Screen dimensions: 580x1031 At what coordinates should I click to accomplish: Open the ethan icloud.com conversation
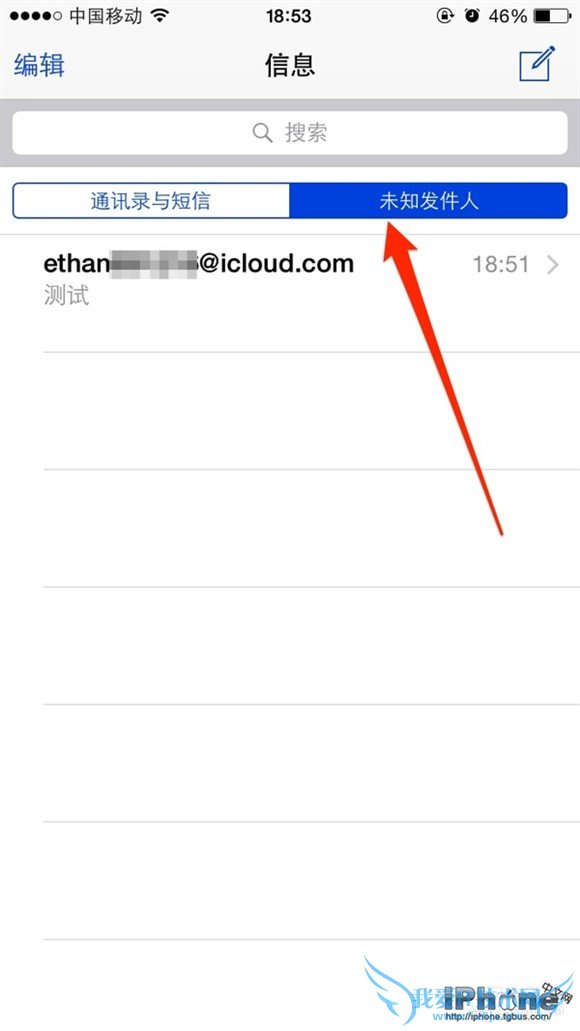(x=290, y=293)
